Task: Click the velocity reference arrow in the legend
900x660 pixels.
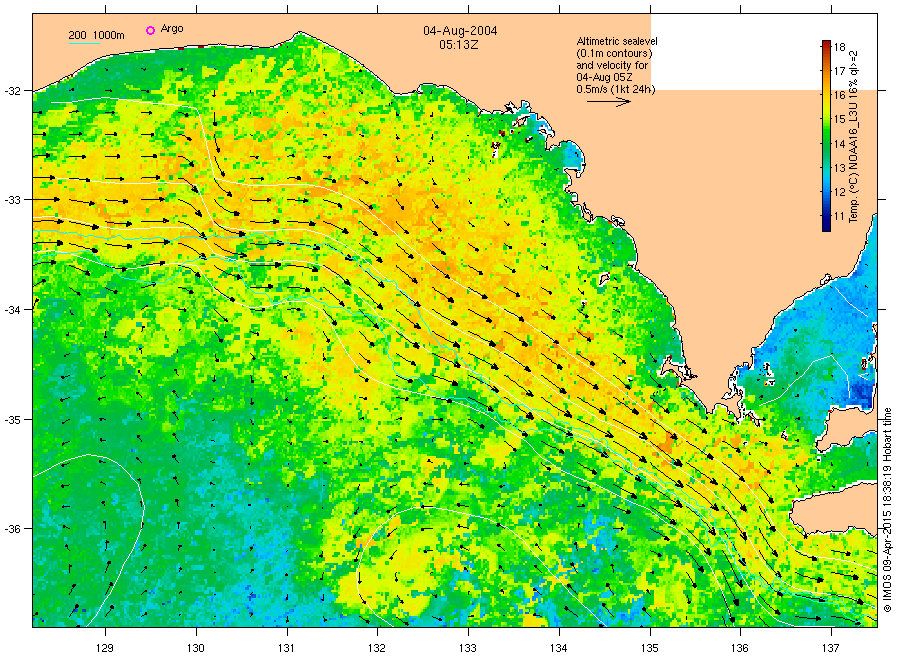Action: [609, 102]
